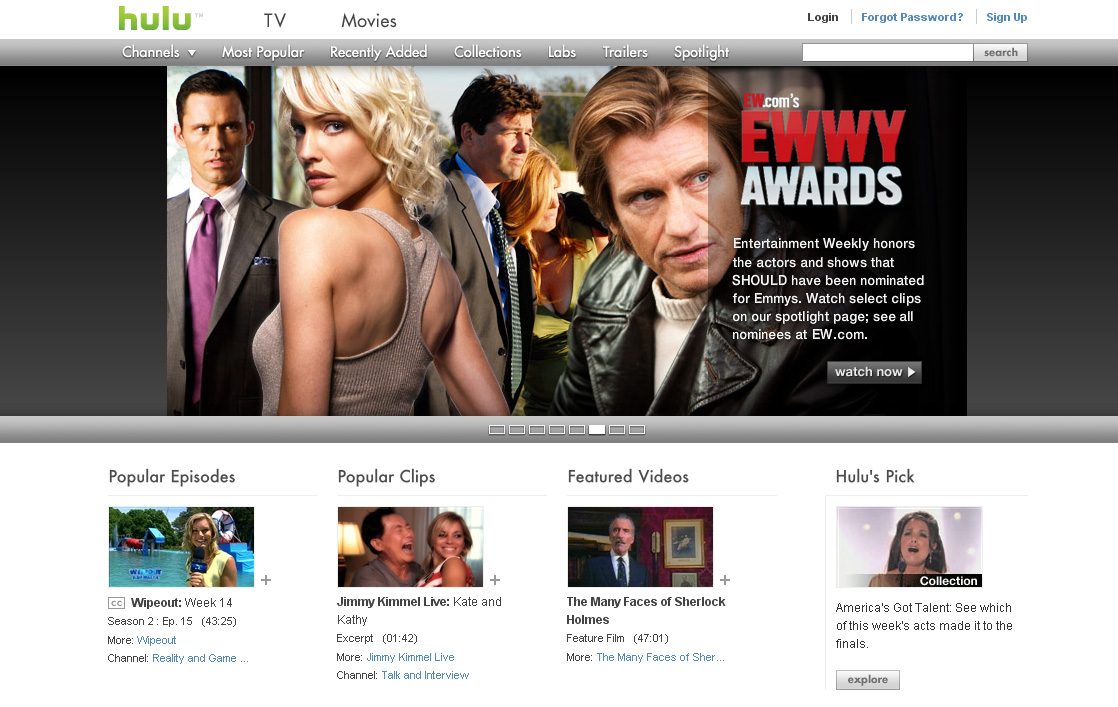Click the More: Wipeout link

156,640
